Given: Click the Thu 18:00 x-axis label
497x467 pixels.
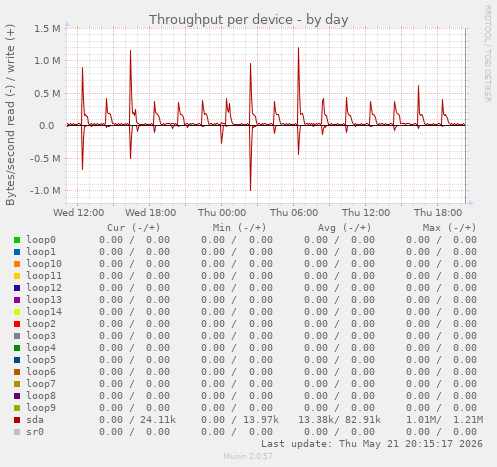Looking at the screenshot, I should pos(438,213).
